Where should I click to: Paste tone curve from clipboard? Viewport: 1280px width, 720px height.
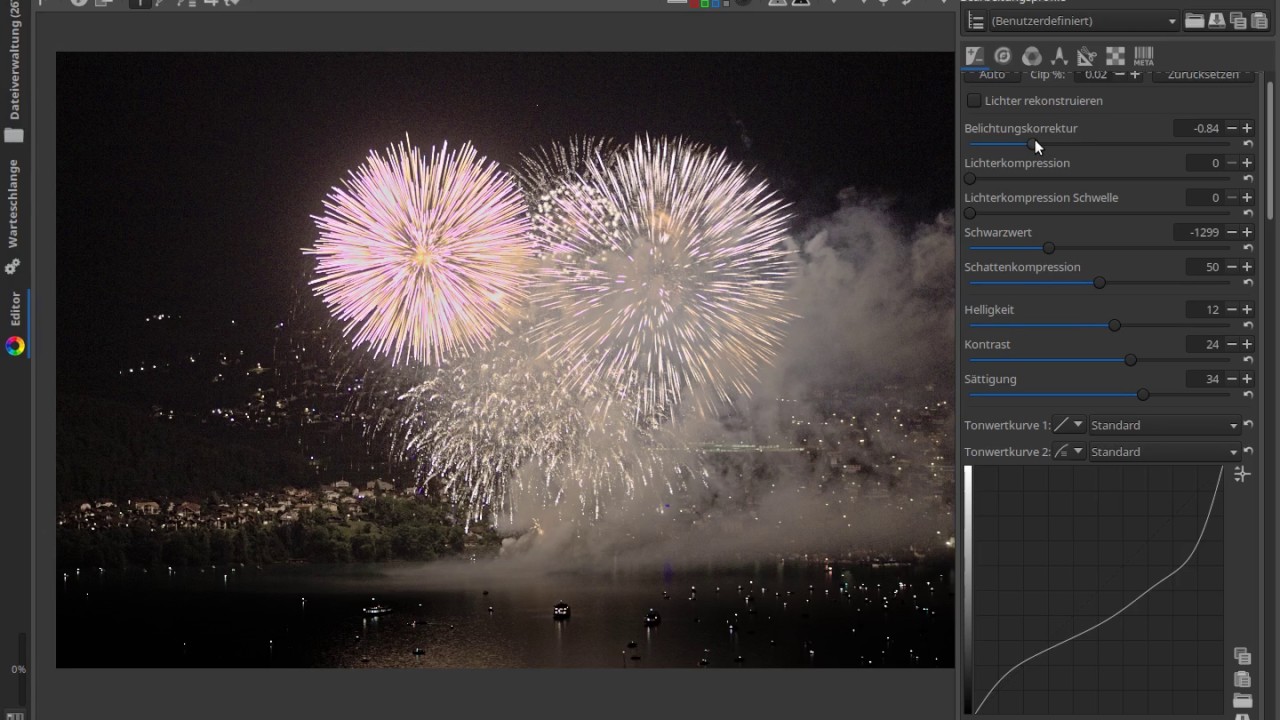tap(1242, 679)
